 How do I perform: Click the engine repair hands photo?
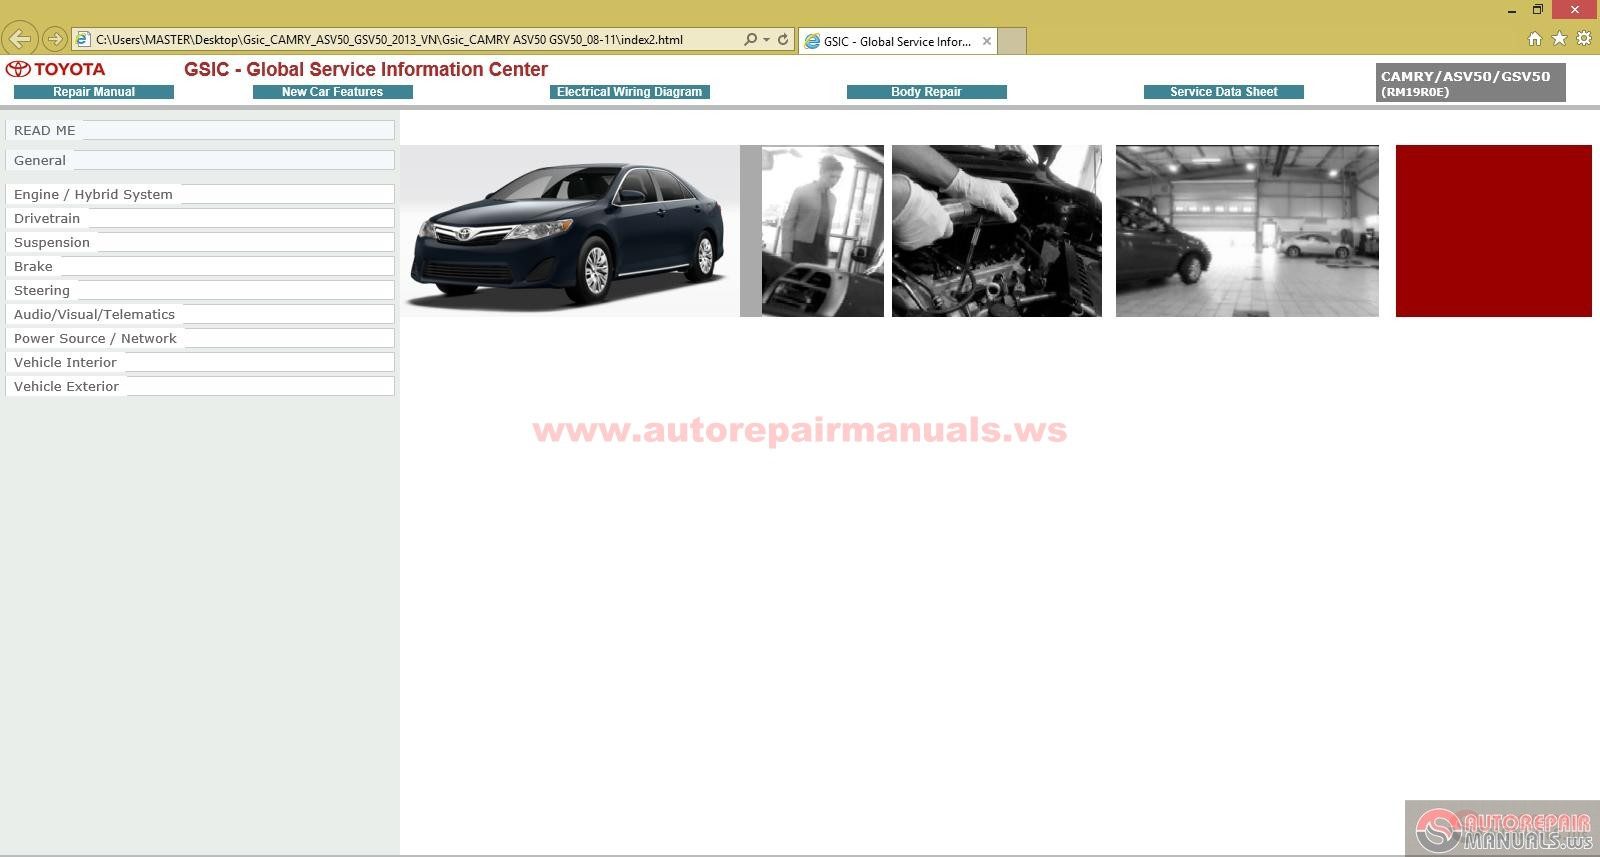point(997,231)
